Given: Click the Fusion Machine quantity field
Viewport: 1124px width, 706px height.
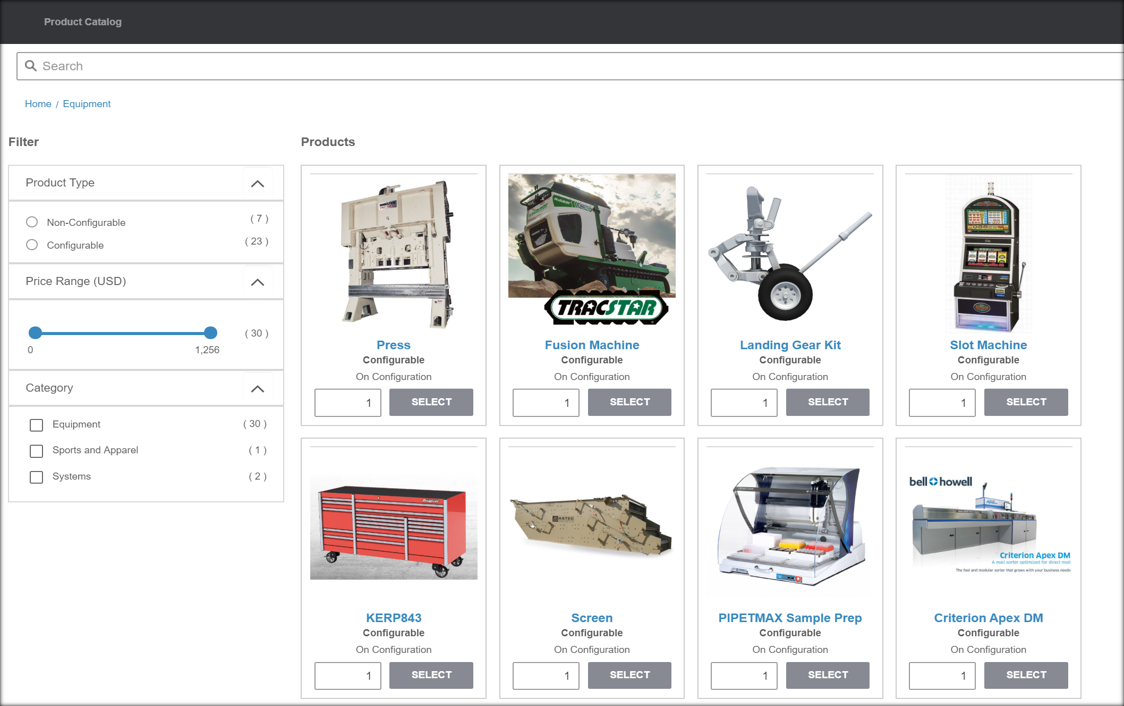Looking at the screenshot, I should [546, 403].
